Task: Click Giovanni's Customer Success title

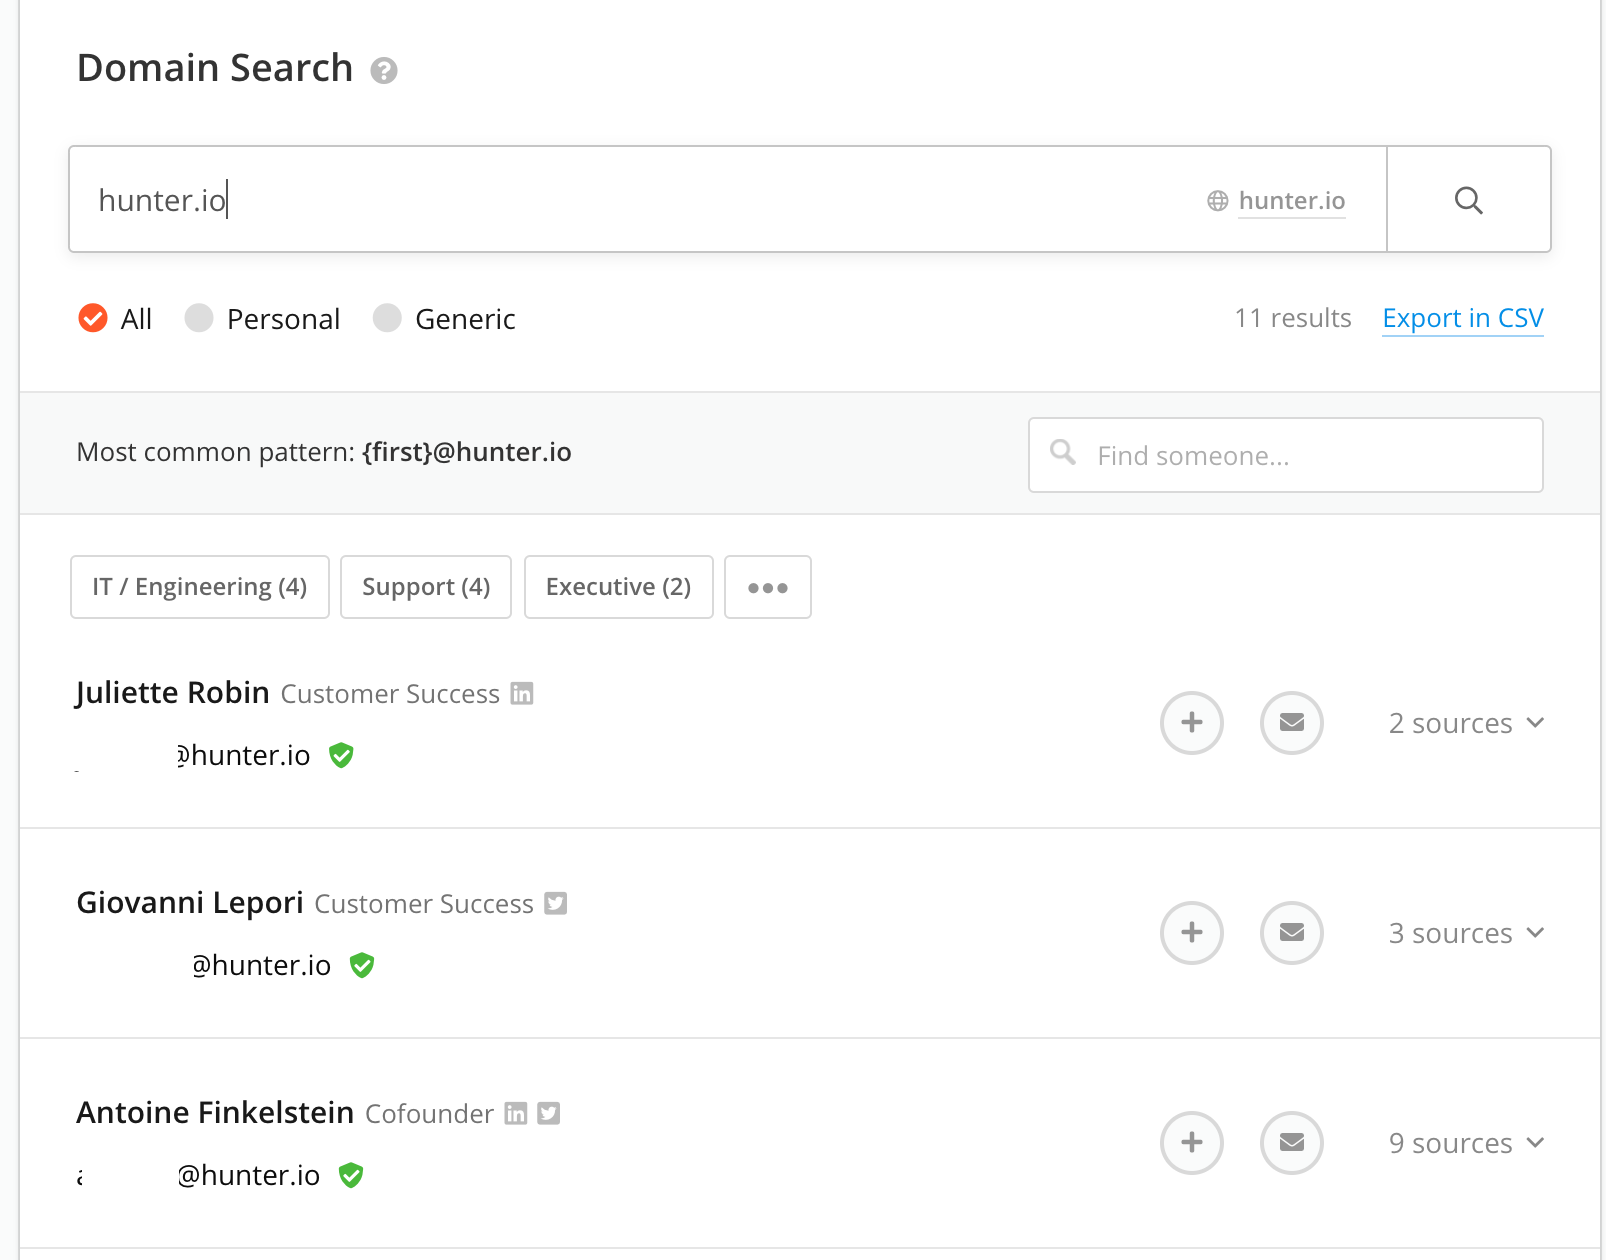Action: 424,904
